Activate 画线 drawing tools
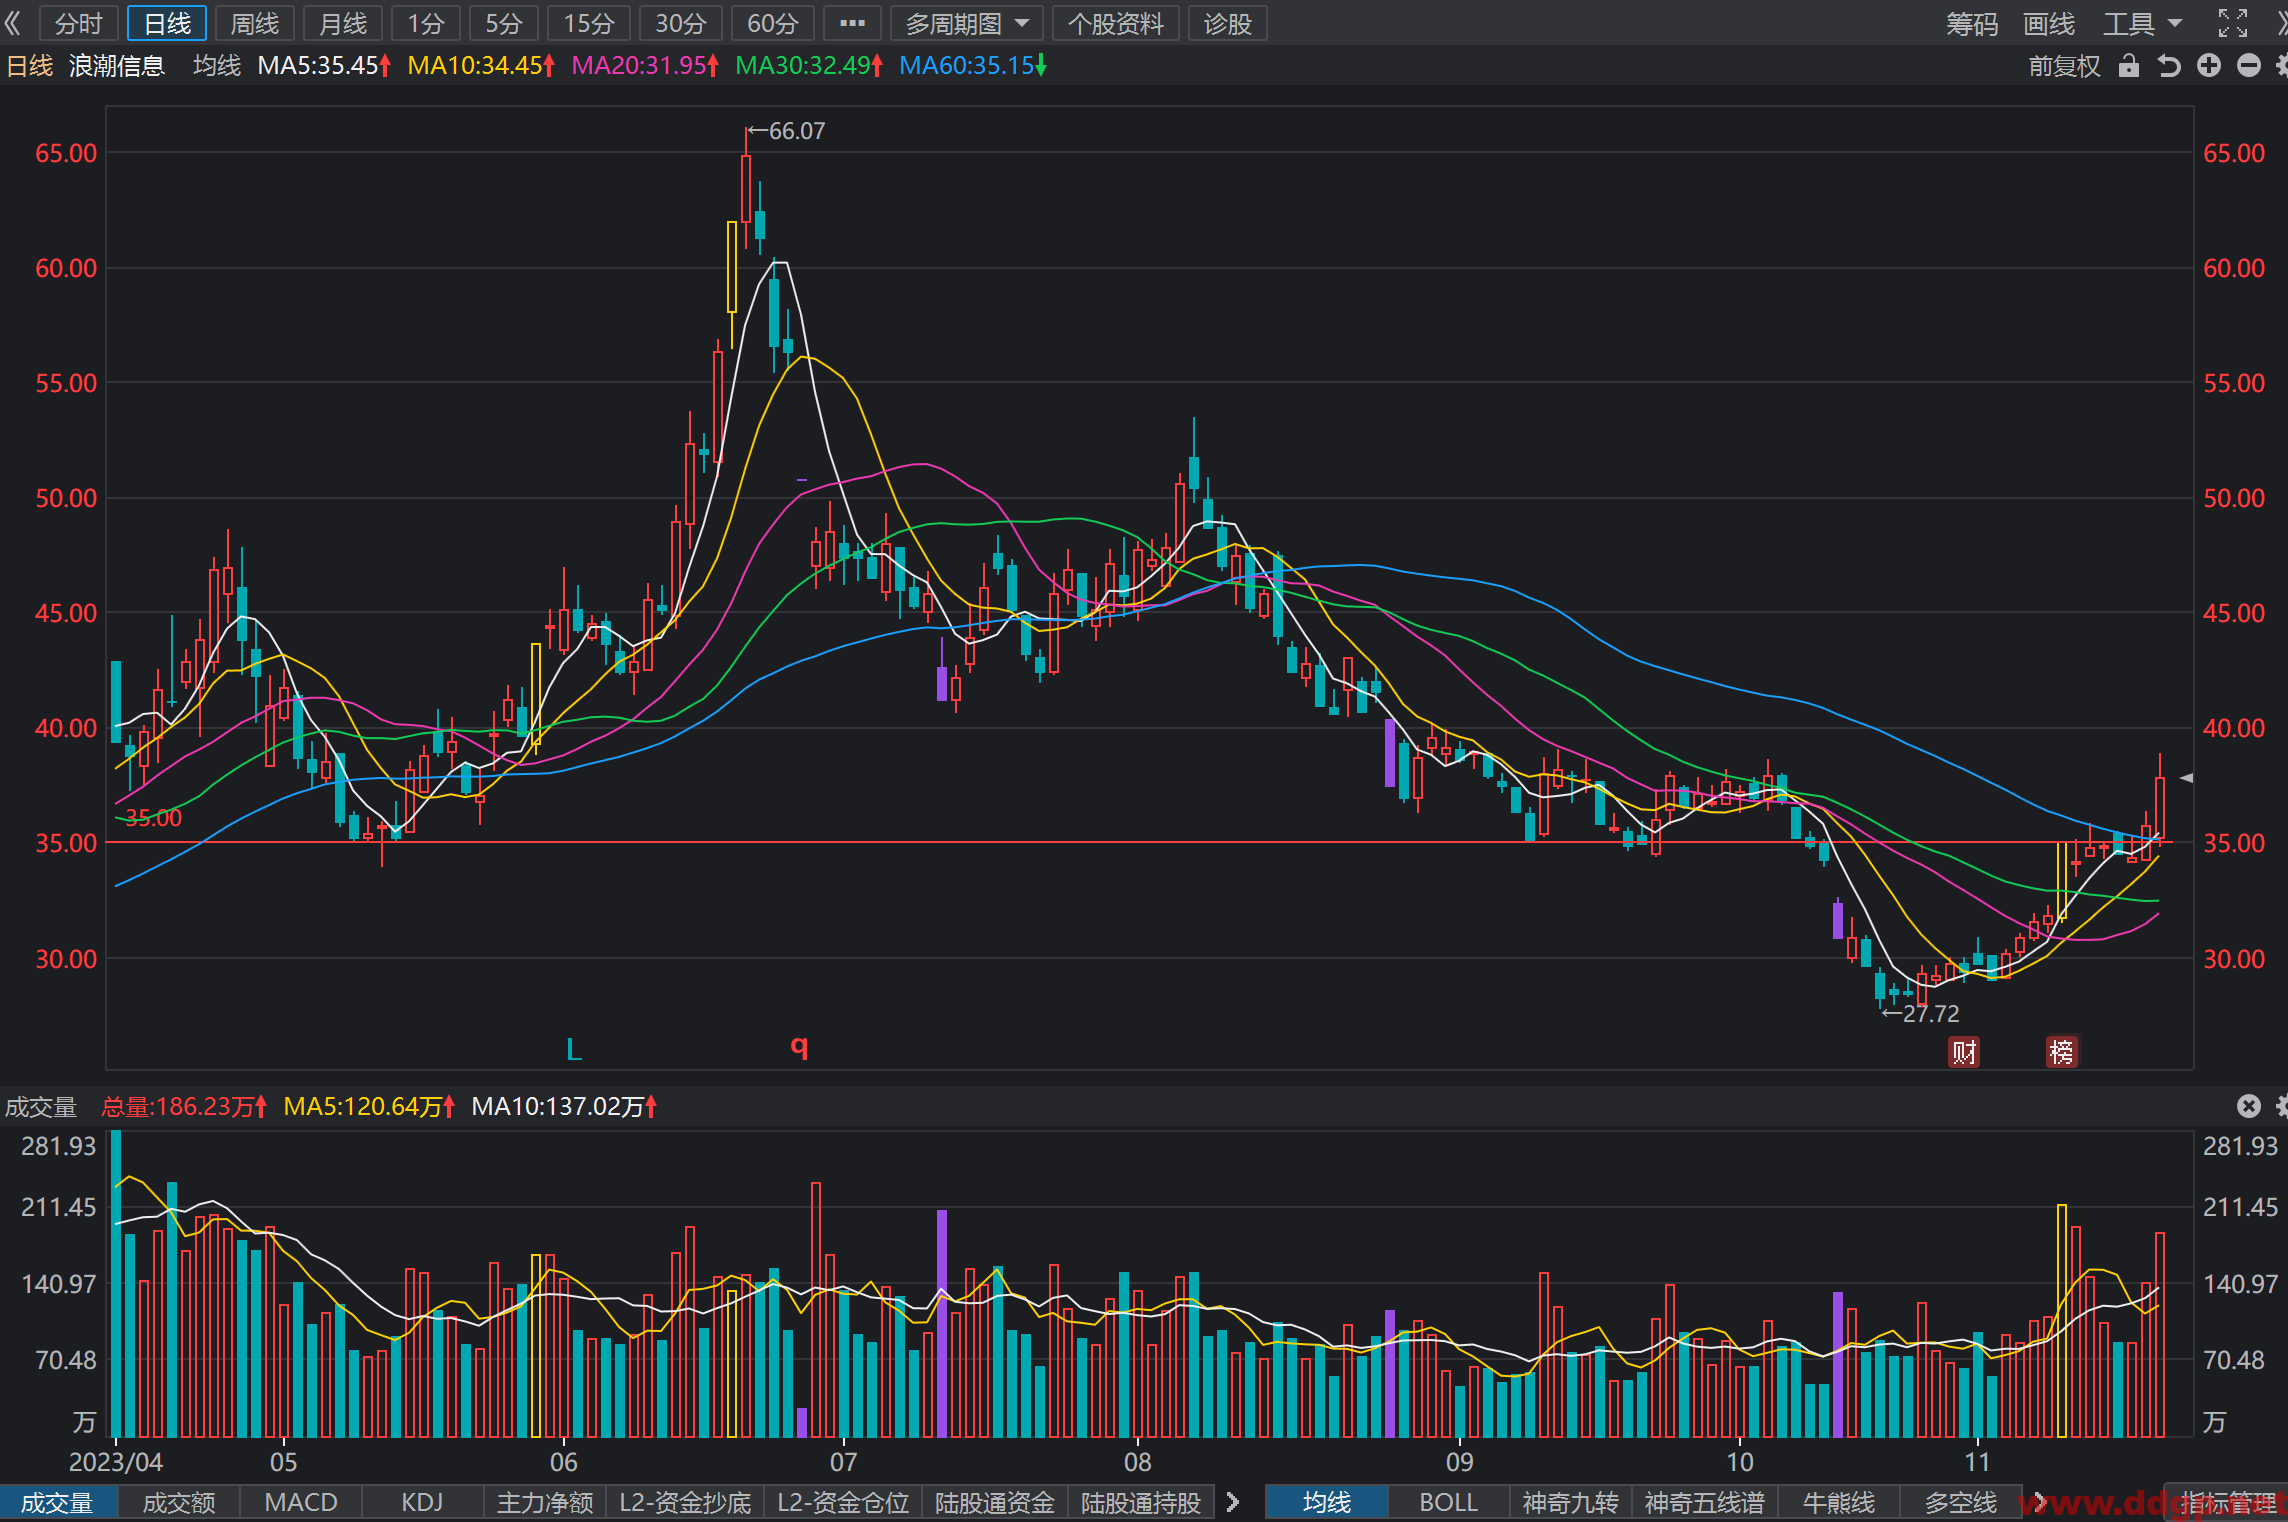Screen dimensions: 2288x1522 (x=2049, y=23)
